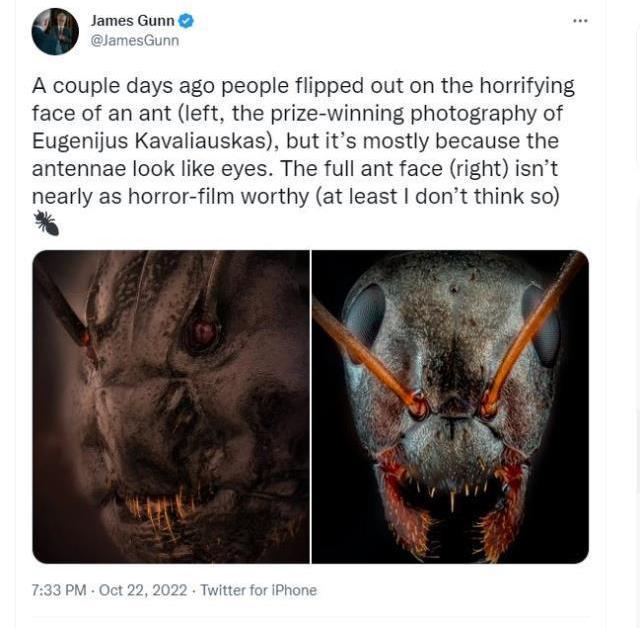Click the ant emoji in tweet

tap(46, 223)
